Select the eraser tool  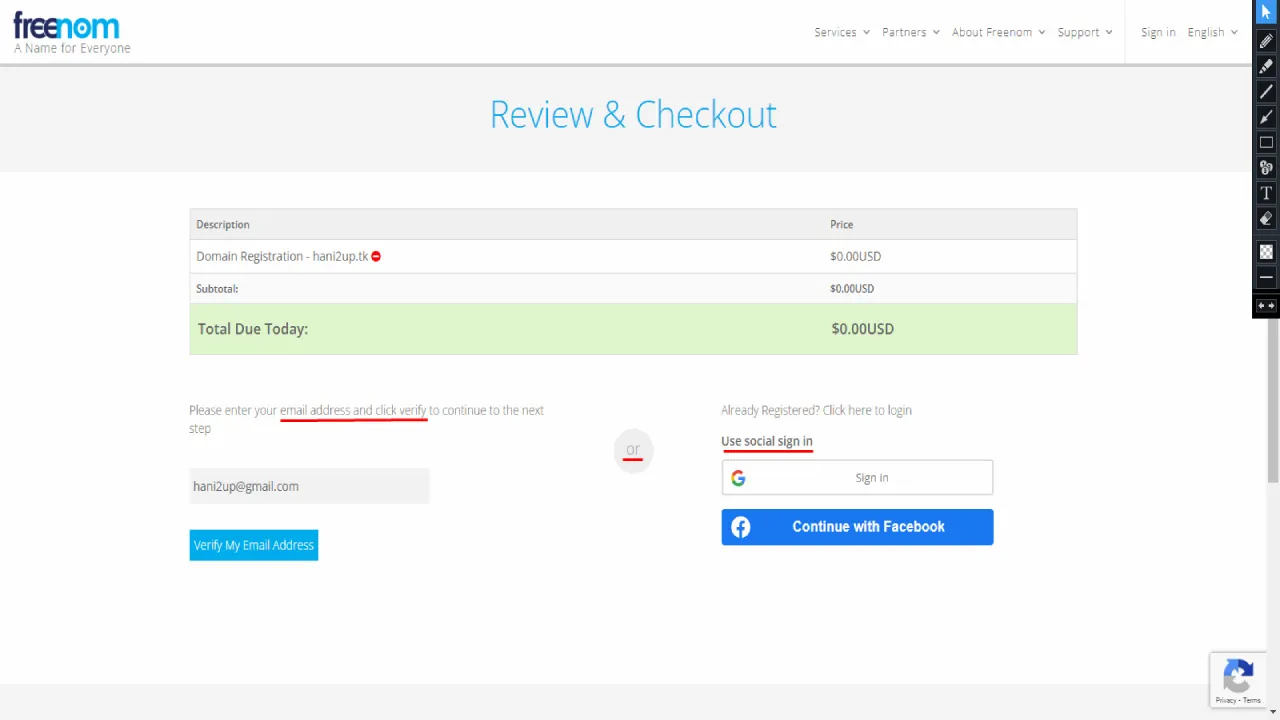pos(1266,218)
